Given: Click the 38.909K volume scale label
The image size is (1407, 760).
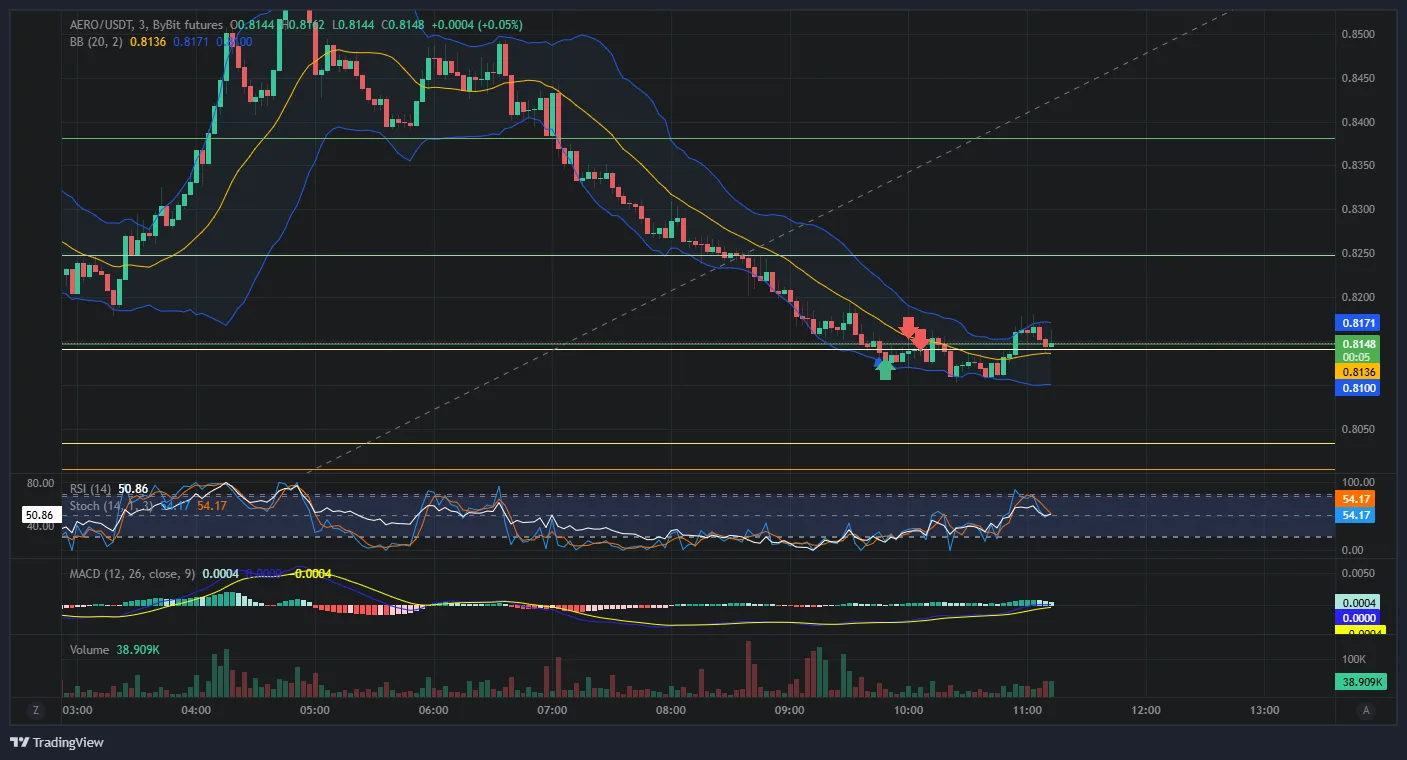Looking at the screenshot, I should tap(1360, 682).
